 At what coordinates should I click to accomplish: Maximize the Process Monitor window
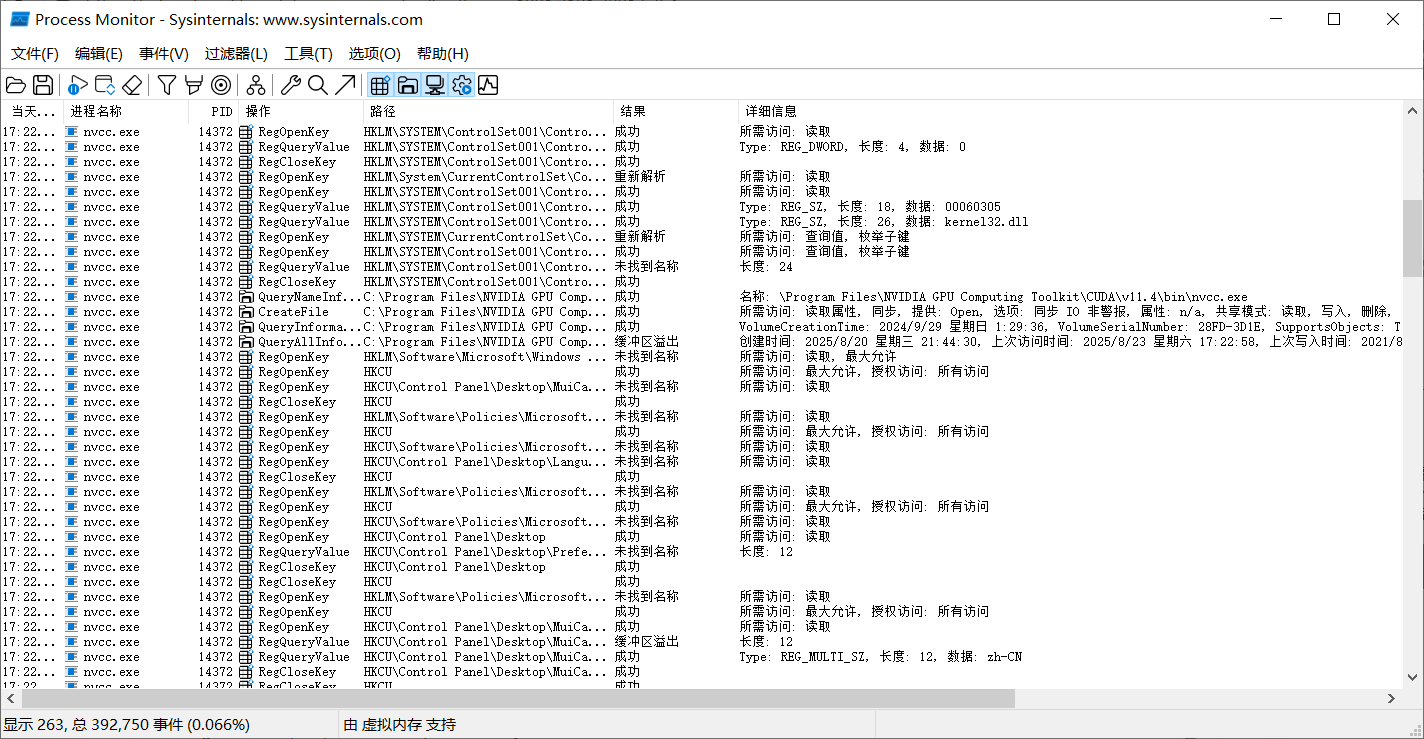1333,19
